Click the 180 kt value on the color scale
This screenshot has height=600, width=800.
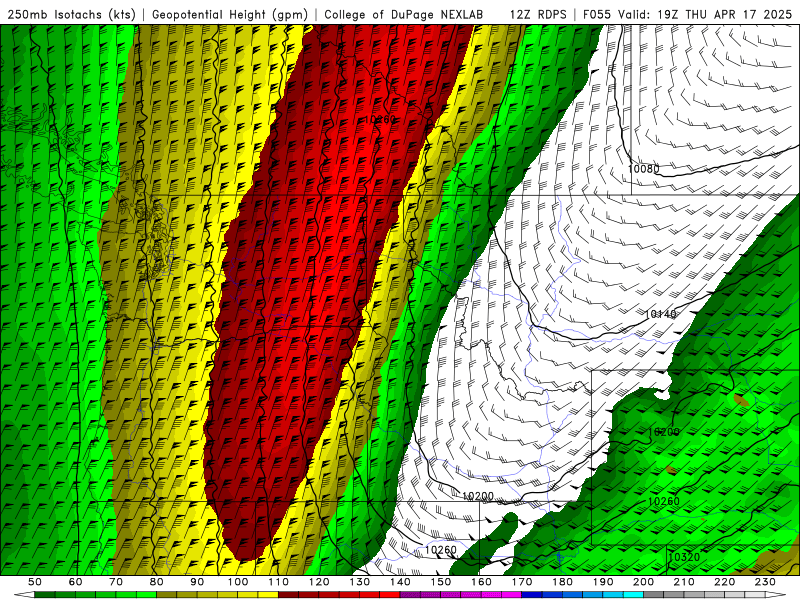[x=562, y=582]
